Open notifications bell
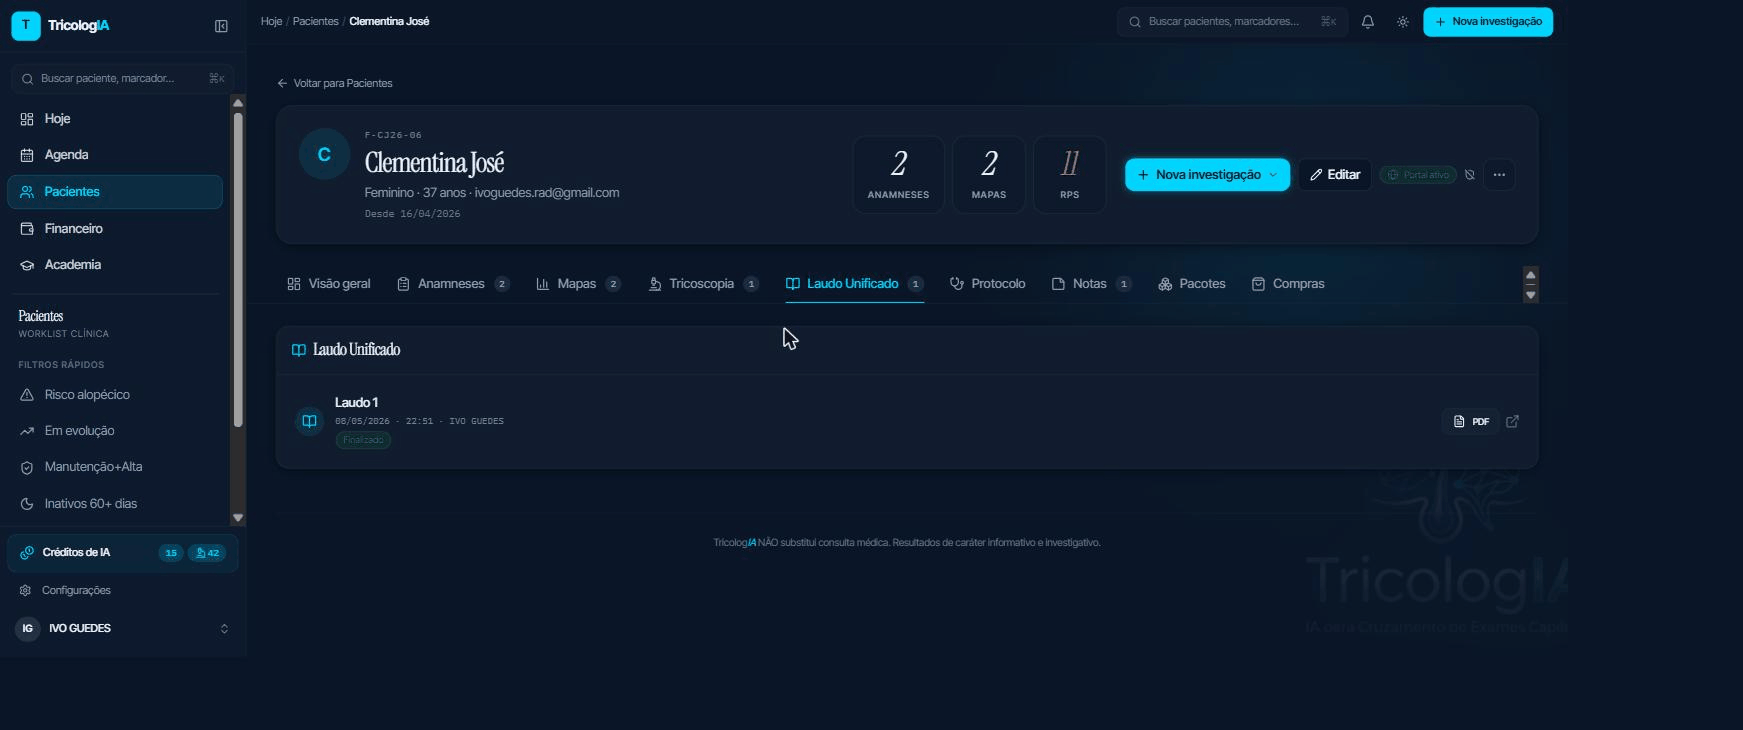This screenshot has width=1743, height=730. pos(1368,22)
